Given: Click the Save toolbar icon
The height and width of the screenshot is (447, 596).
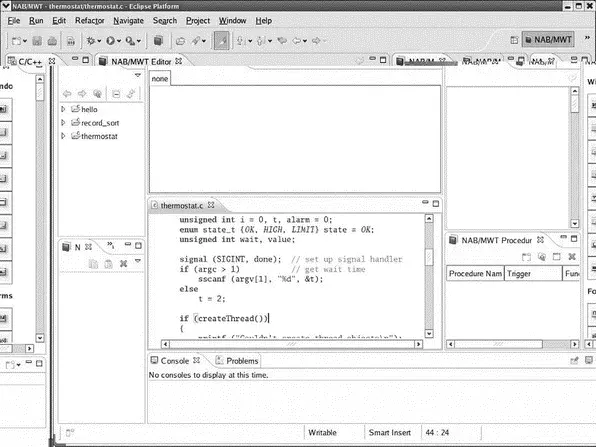Looking at the screenshot, I should [x=37, y=41].
